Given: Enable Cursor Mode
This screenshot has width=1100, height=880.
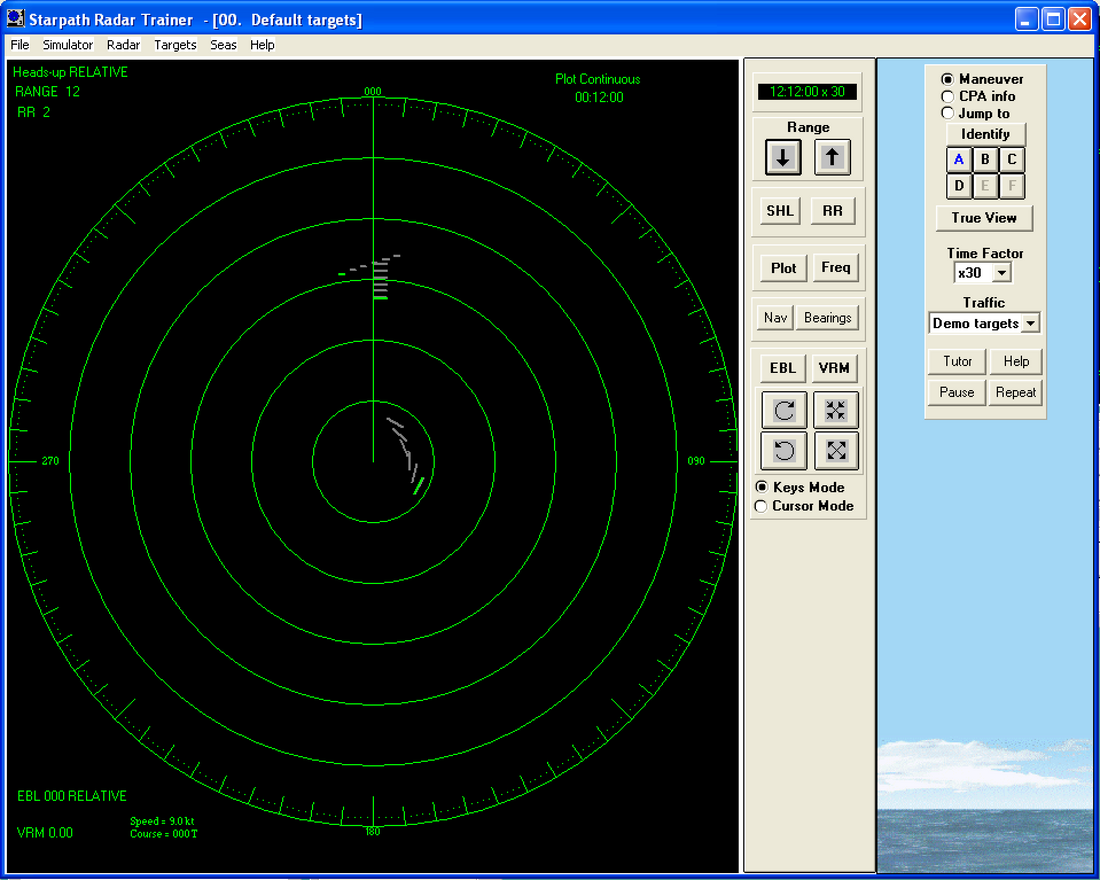Looking at the screenshot, I should [x=761, y=506].
